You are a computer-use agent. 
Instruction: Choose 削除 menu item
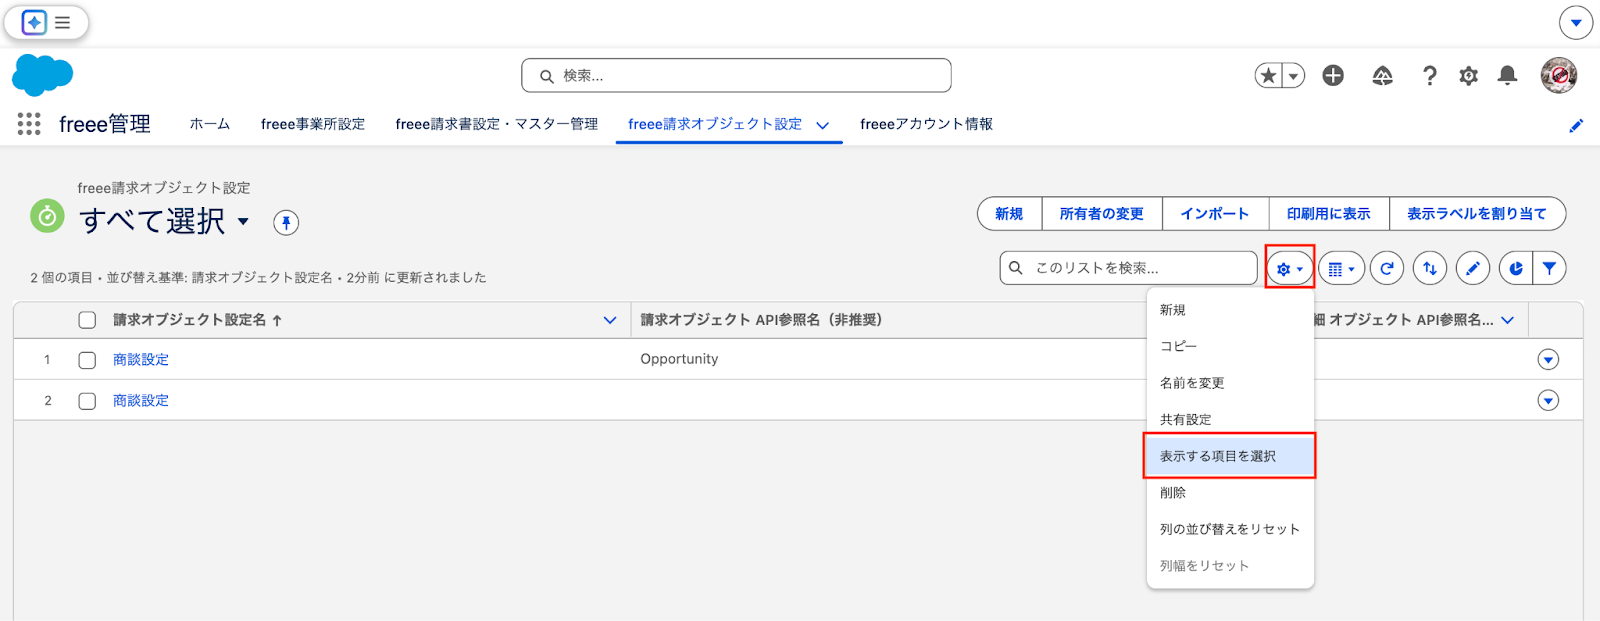pos(1230,493)
